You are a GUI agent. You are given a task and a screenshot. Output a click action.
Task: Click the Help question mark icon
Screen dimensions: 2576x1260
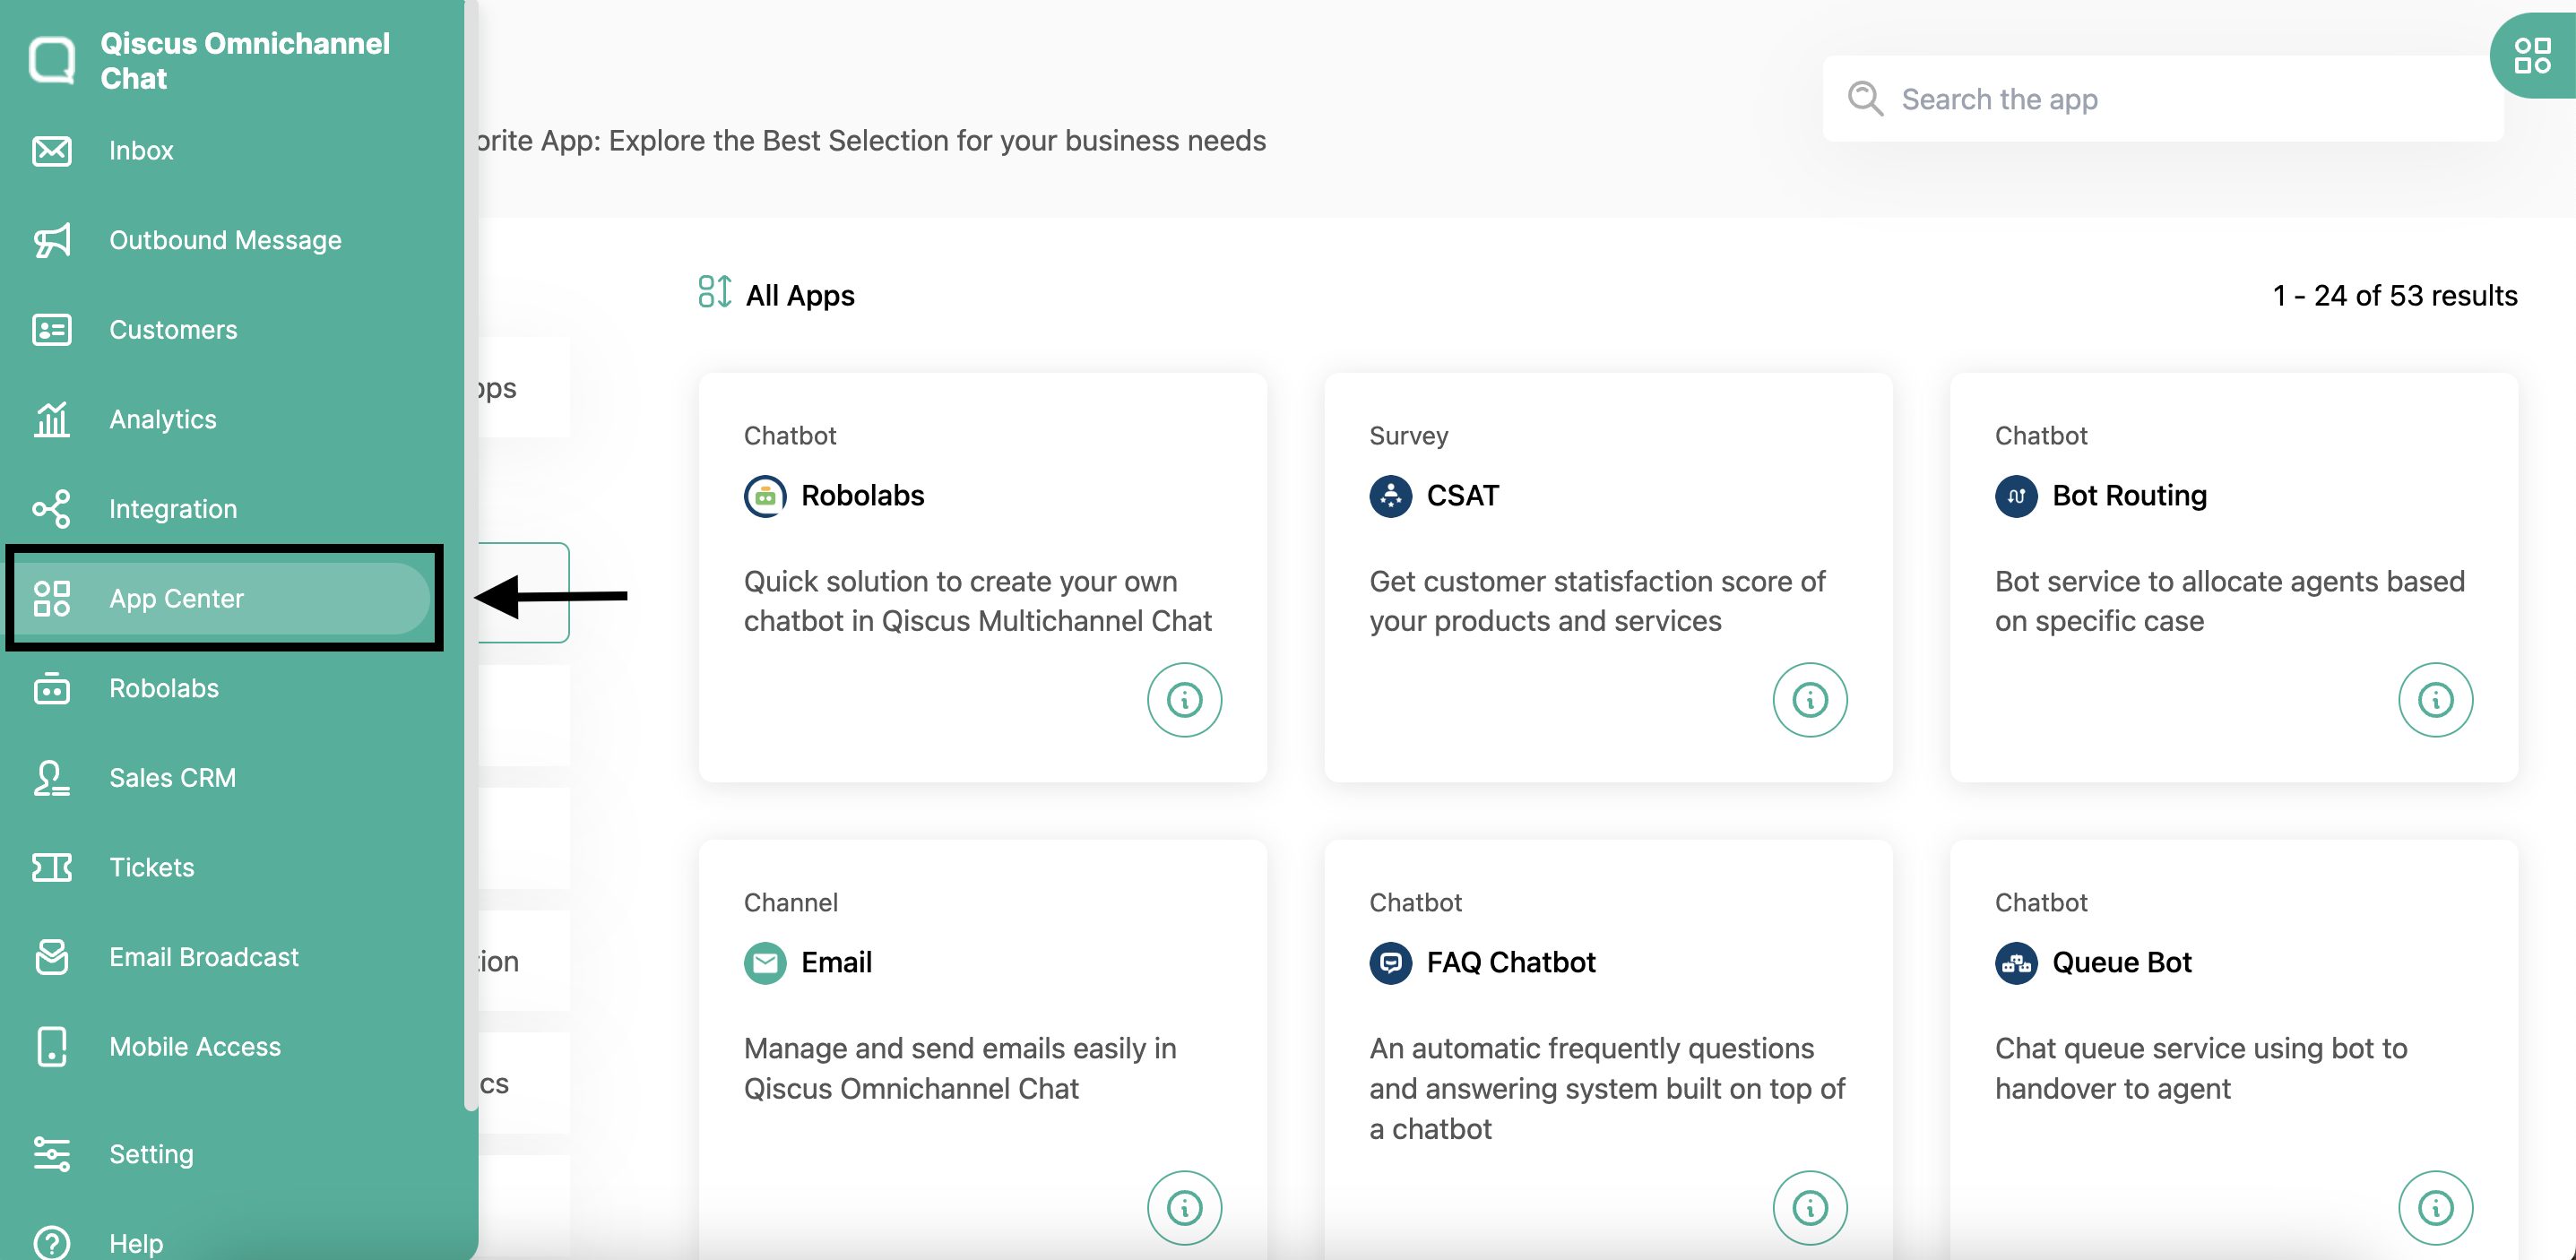[51, 1243]
